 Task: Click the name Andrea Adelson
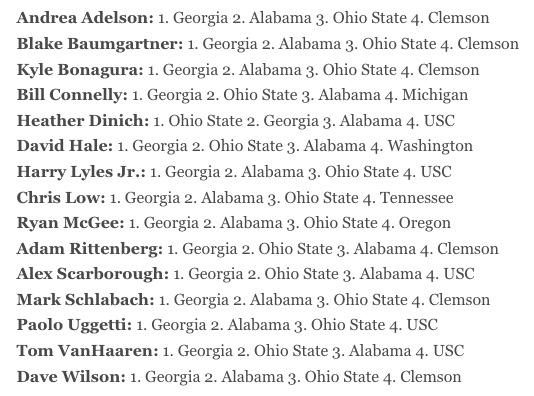point(85,18)
